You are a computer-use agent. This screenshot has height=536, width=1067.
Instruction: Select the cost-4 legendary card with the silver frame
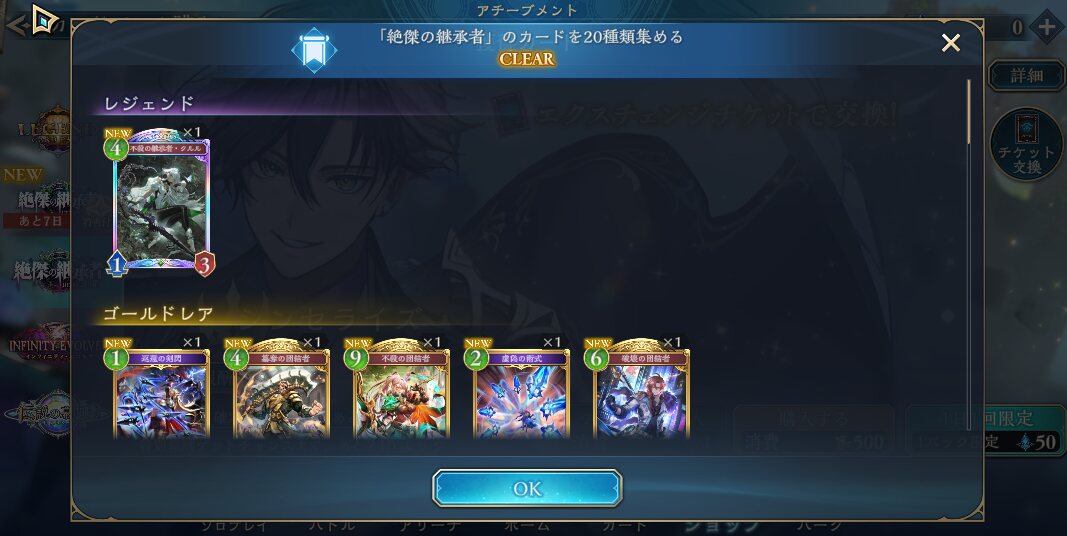tap(161, 203)
